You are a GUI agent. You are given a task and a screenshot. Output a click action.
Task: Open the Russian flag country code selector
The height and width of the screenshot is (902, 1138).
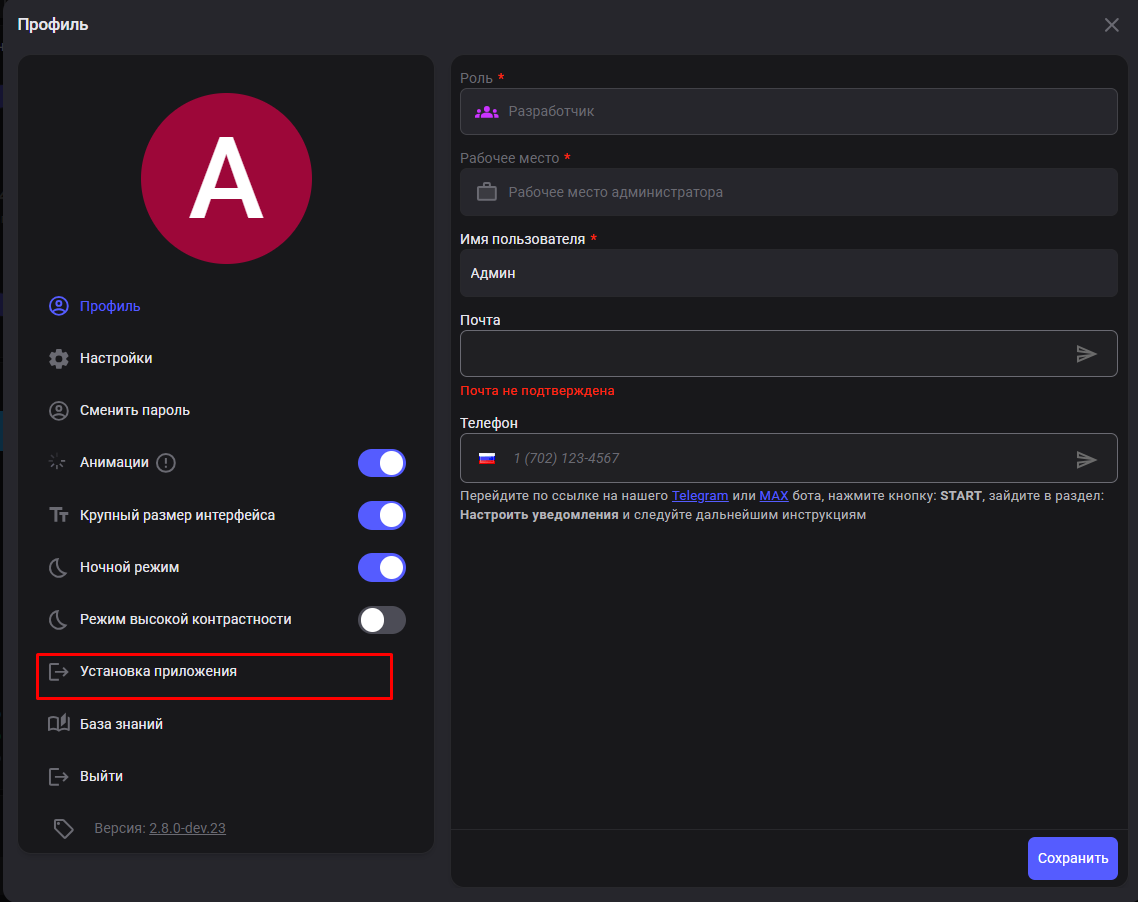487,459
